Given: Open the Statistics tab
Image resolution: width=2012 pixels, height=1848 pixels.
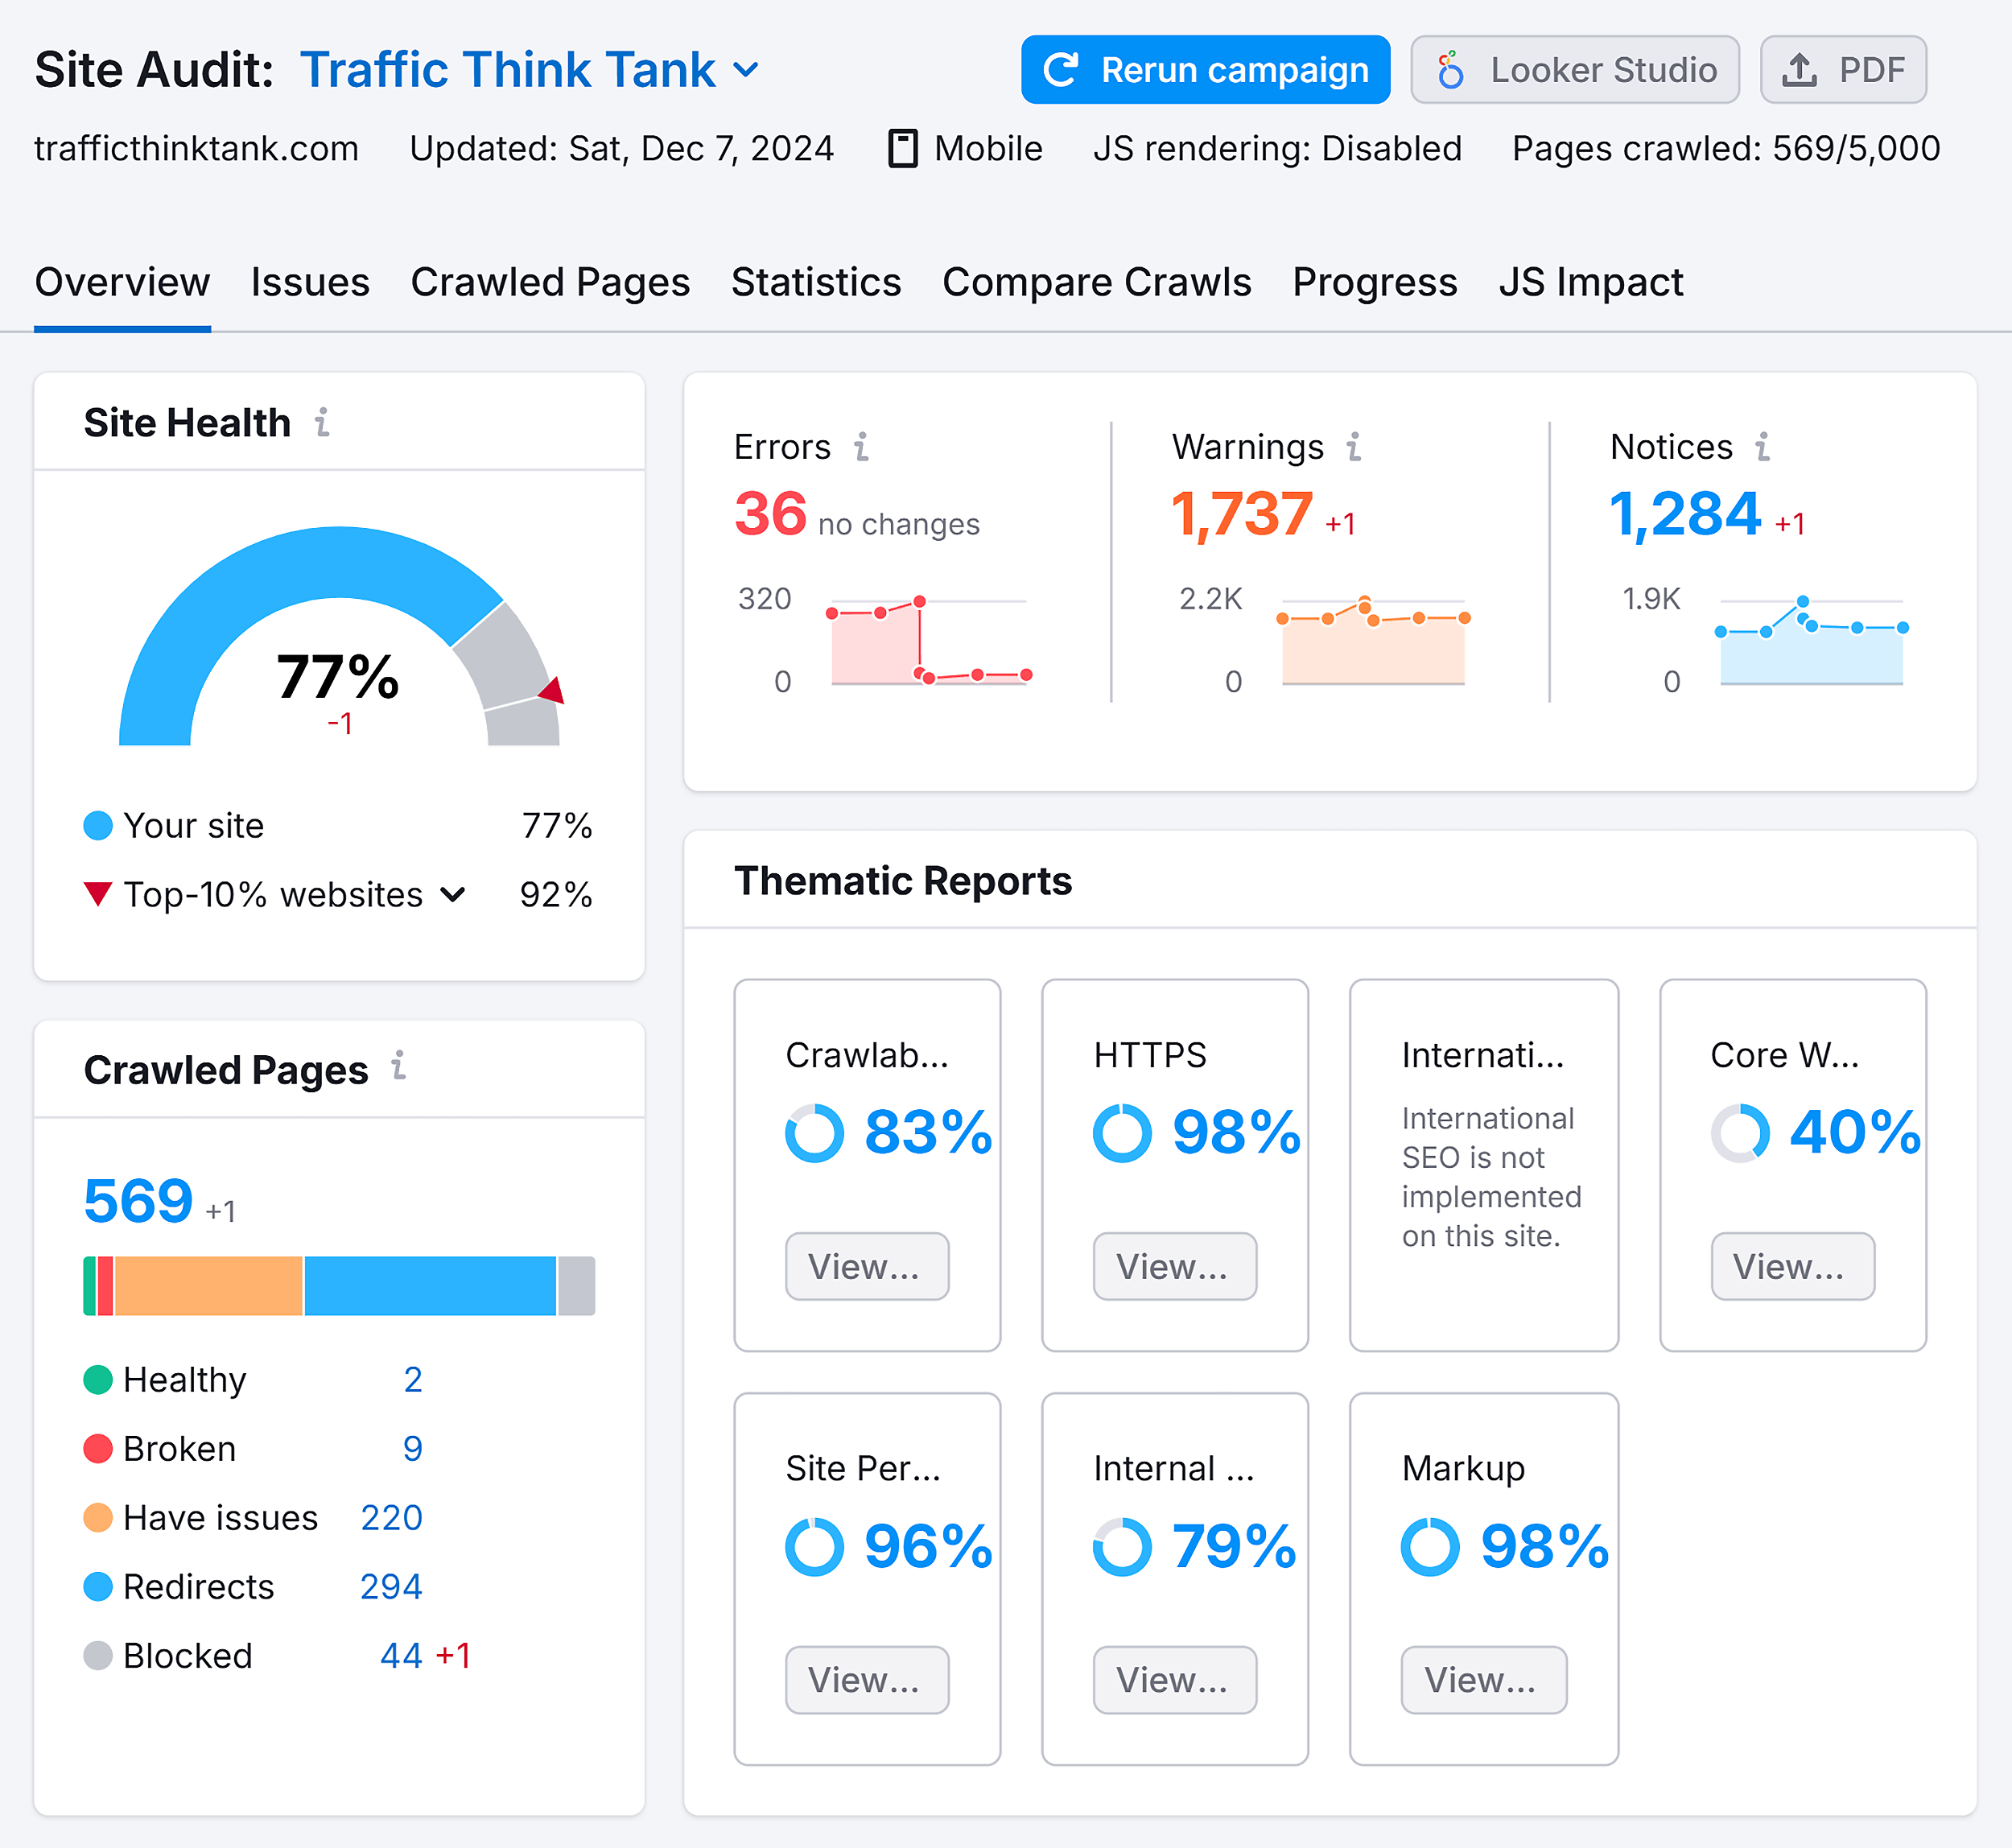Looking at the screenshot, I should 816,283.
